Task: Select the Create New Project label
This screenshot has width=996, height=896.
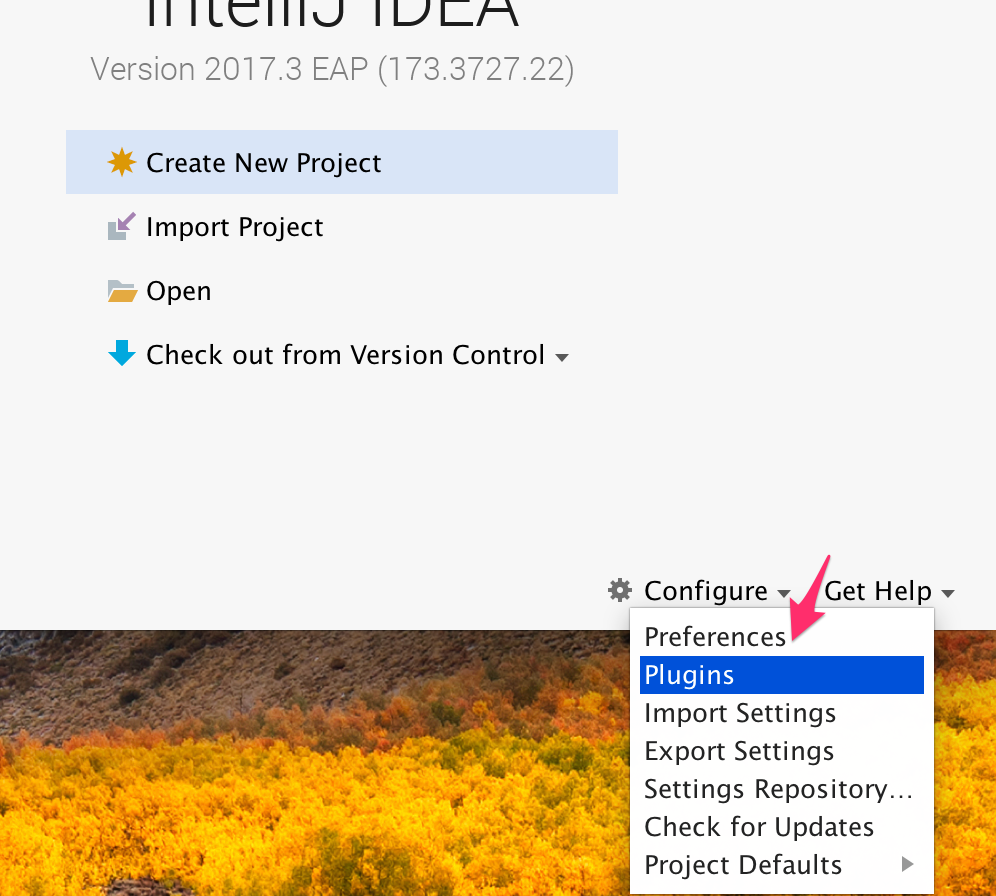Action: (x=263, y=163)
